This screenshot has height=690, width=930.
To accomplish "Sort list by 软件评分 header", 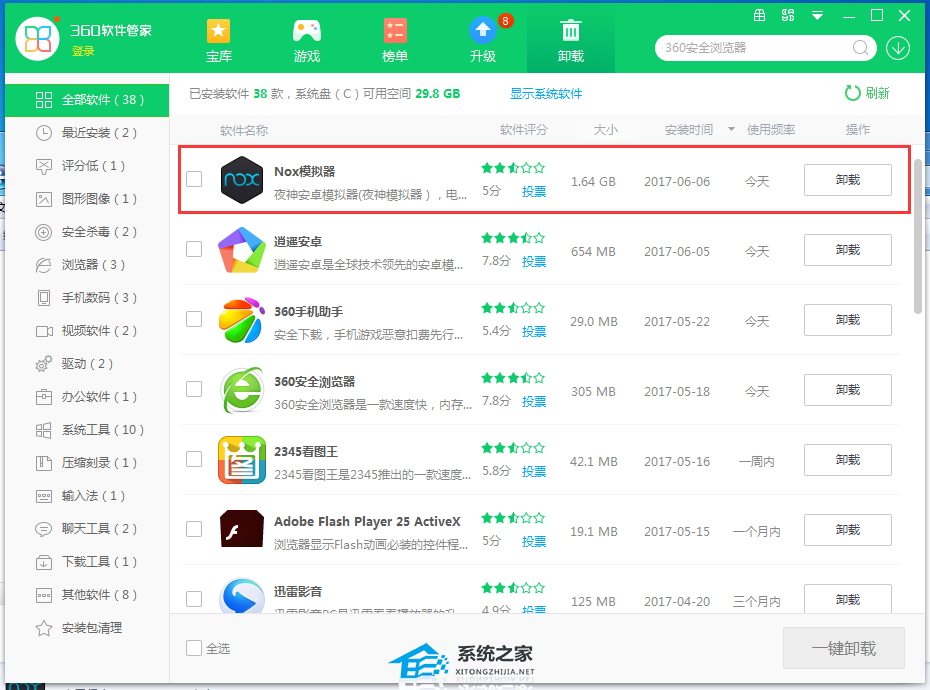I will (x=524, y=130).
